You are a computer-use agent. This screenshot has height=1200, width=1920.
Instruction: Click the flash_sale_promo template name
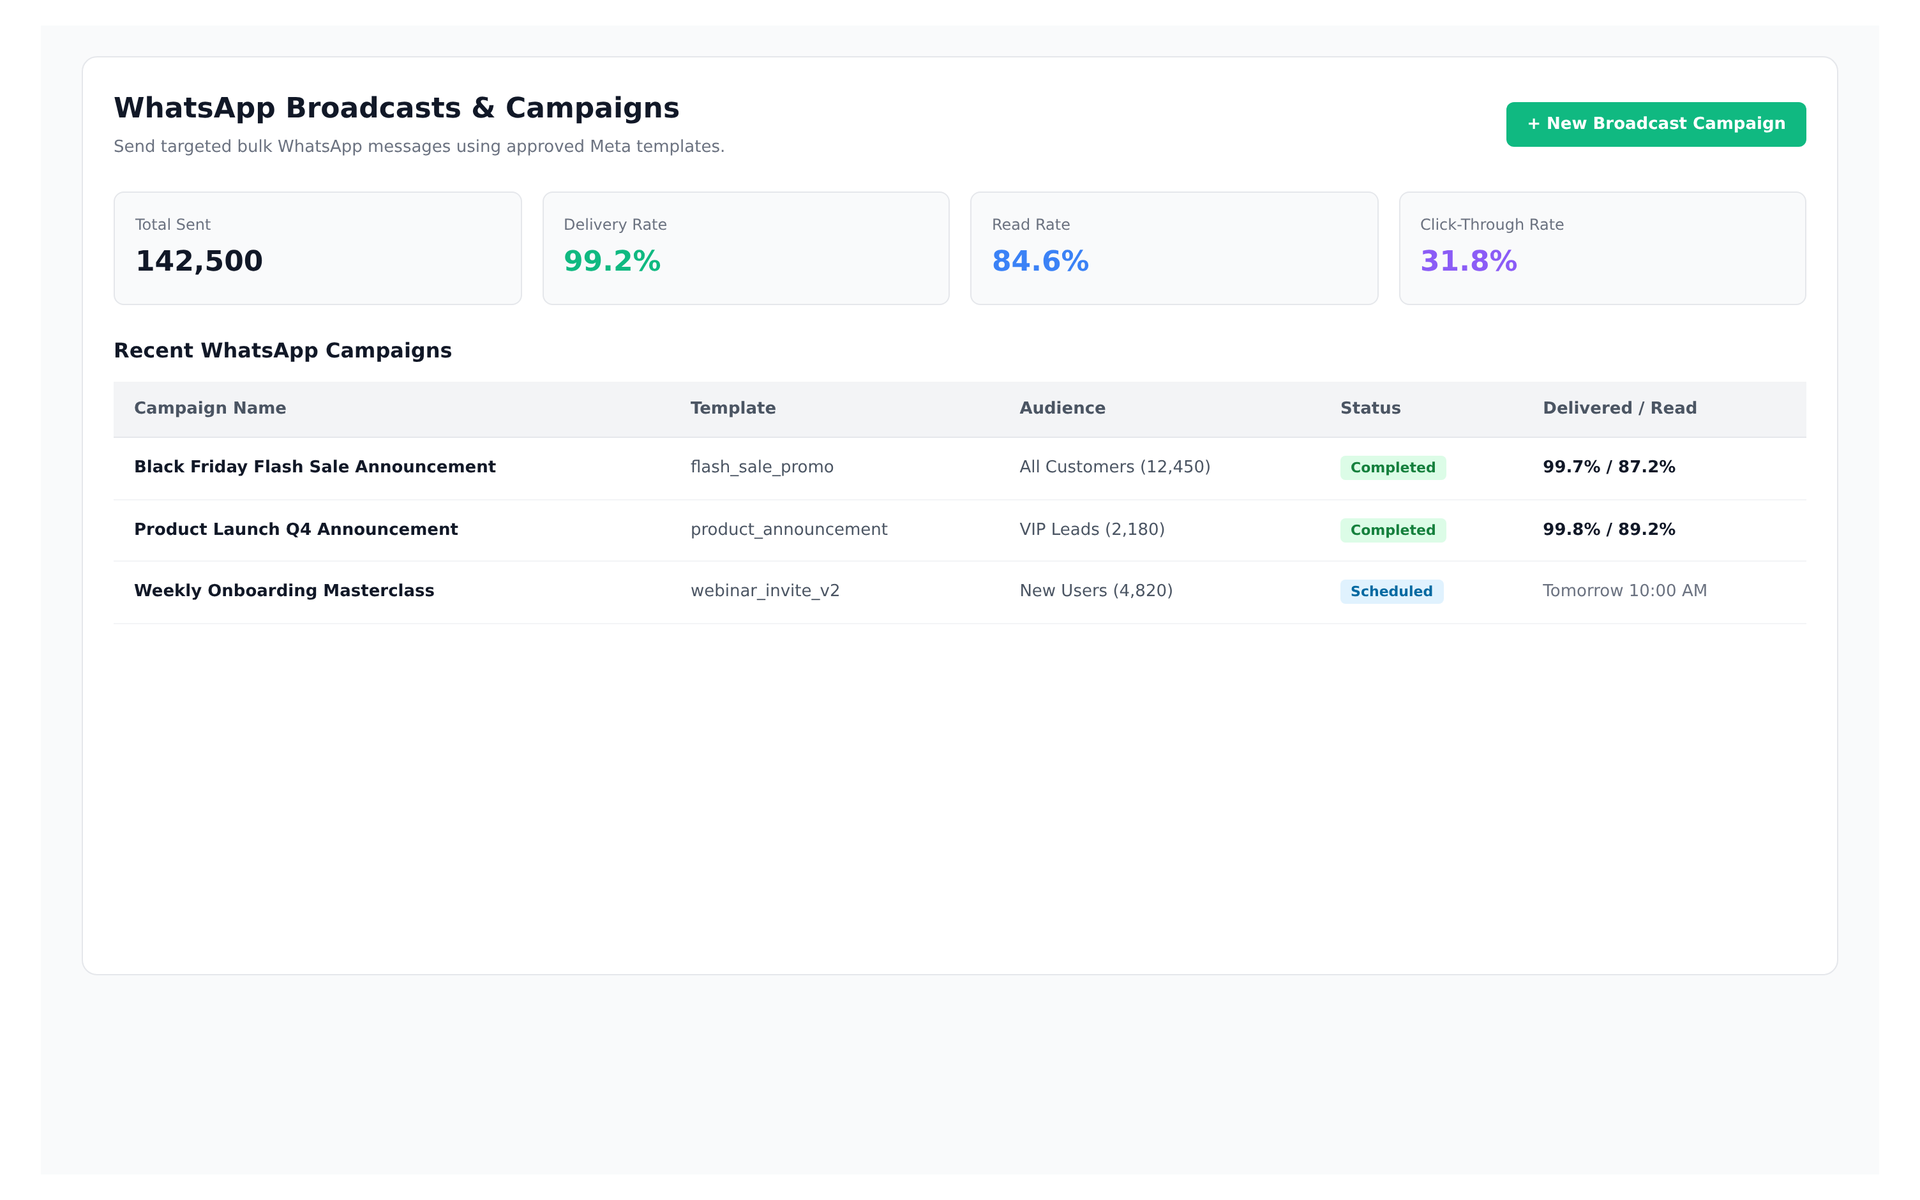click(762, 467)
